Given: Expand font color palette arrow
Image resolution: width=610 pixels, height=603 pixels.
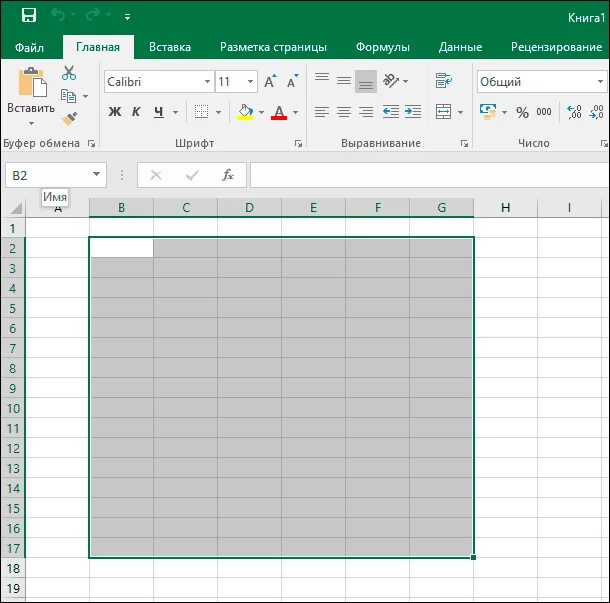Looking at the screenshot, I should coord(295,112).
